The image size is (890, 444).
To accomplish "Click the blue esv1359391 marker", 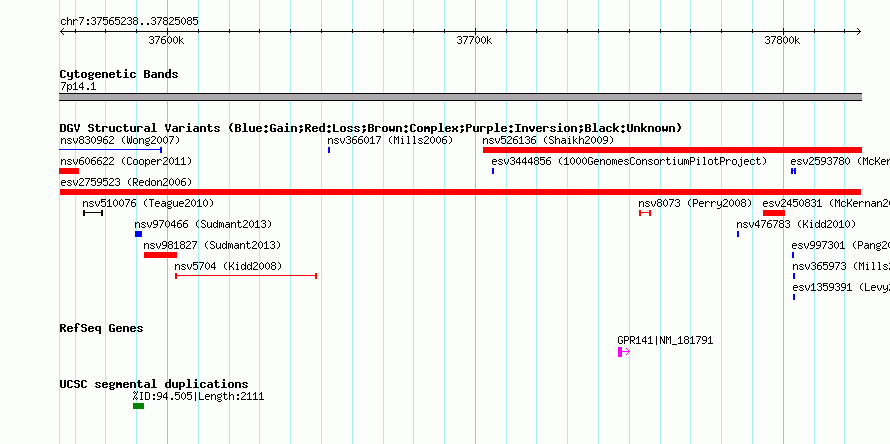I will pos(794,297).
